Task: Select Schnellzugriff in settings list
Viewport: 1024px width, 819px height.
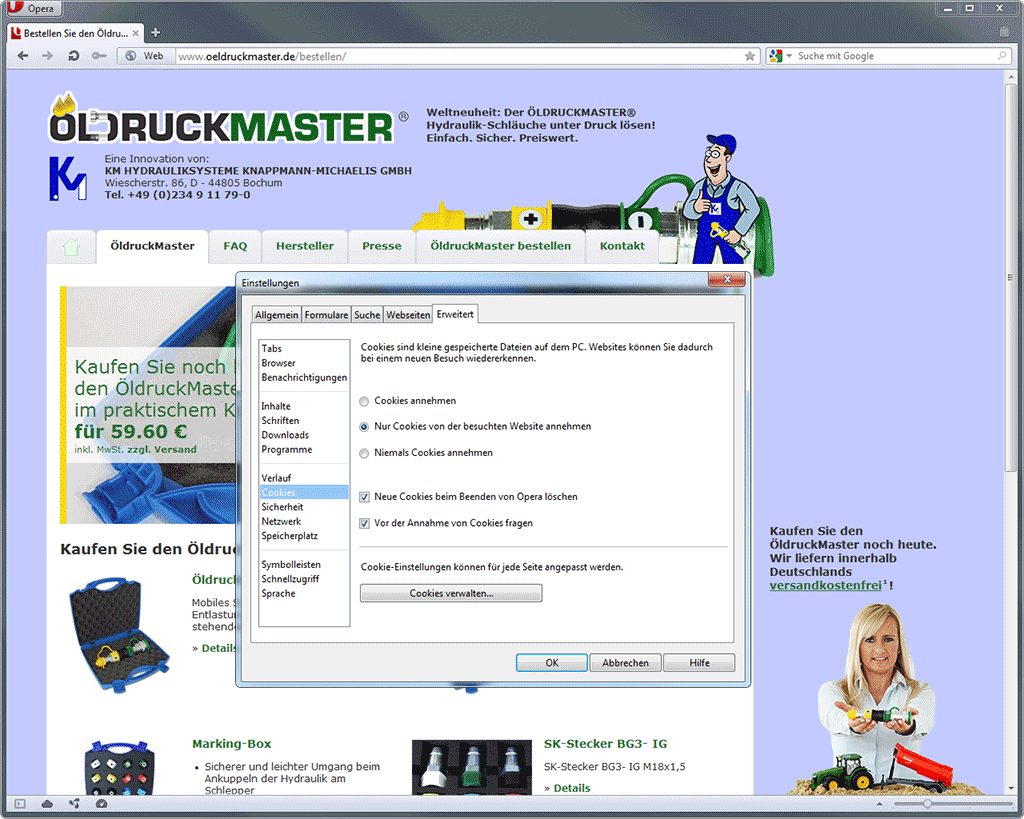Action: [304, 579]
